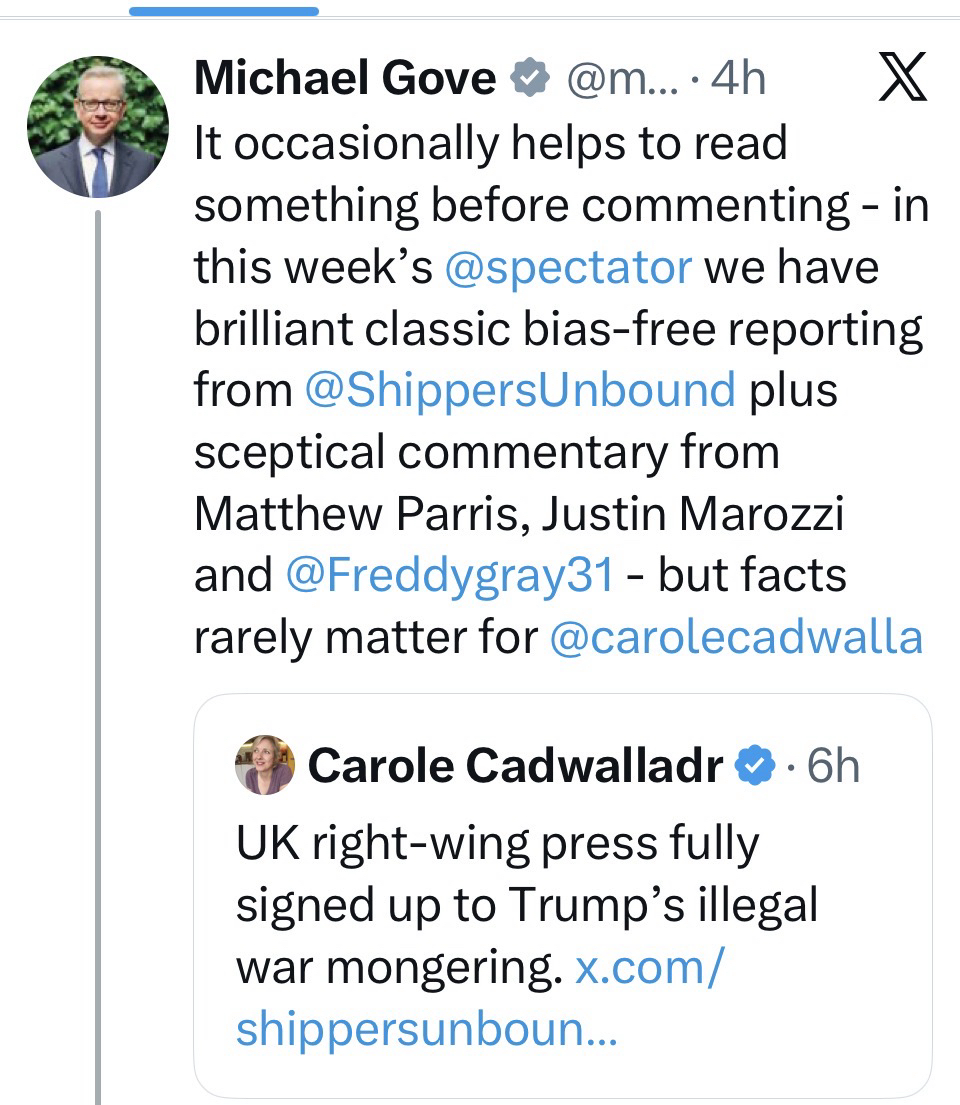
Task: Follow the @spectator mention
Action: (x=567, y=267)
